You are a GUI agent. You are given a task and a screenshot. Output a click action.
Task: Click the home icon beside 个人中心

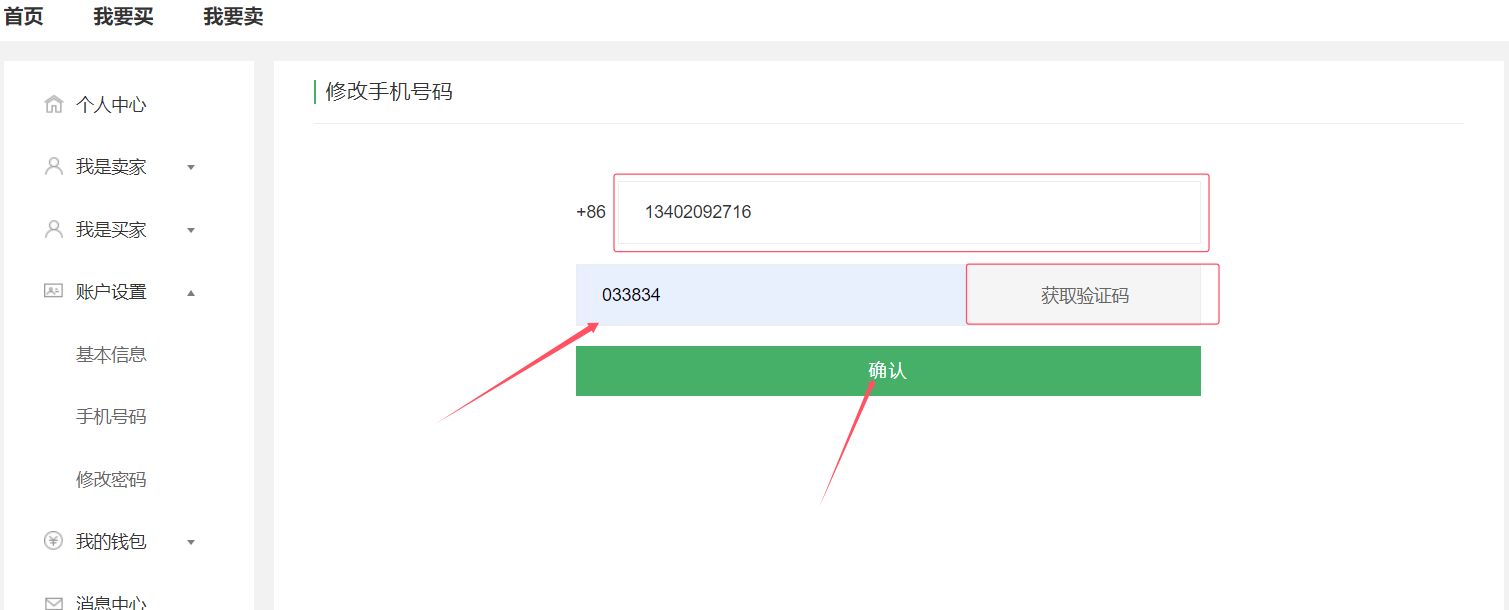54,105
